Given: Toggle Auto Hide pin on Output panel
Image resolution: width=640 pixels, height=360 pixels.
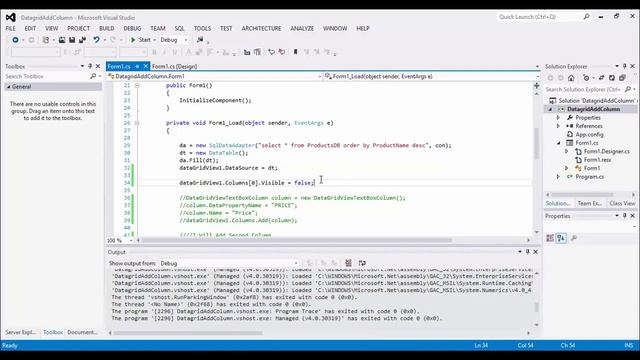Looking at the screenshot, I should (x=527, y=252).
